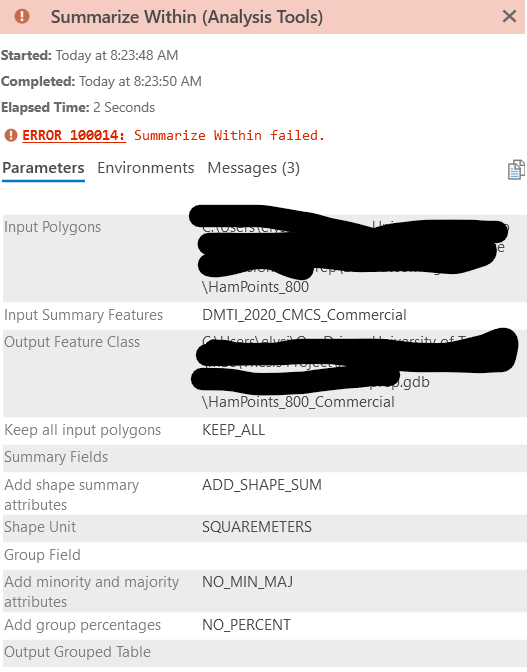Click the SQUAREMETERS shape unit value

click(x=257, y=527)
